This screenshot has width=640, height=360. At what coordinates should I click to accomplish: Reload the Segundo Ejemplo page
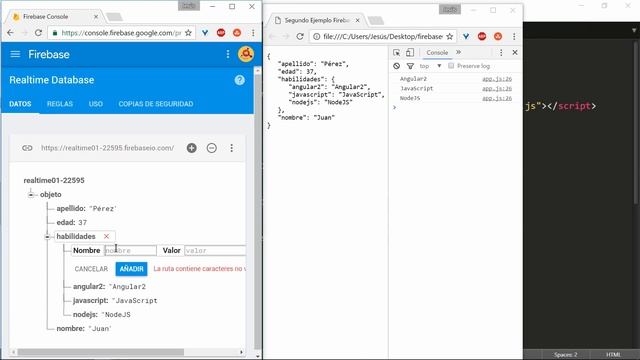tap(300, 36)
